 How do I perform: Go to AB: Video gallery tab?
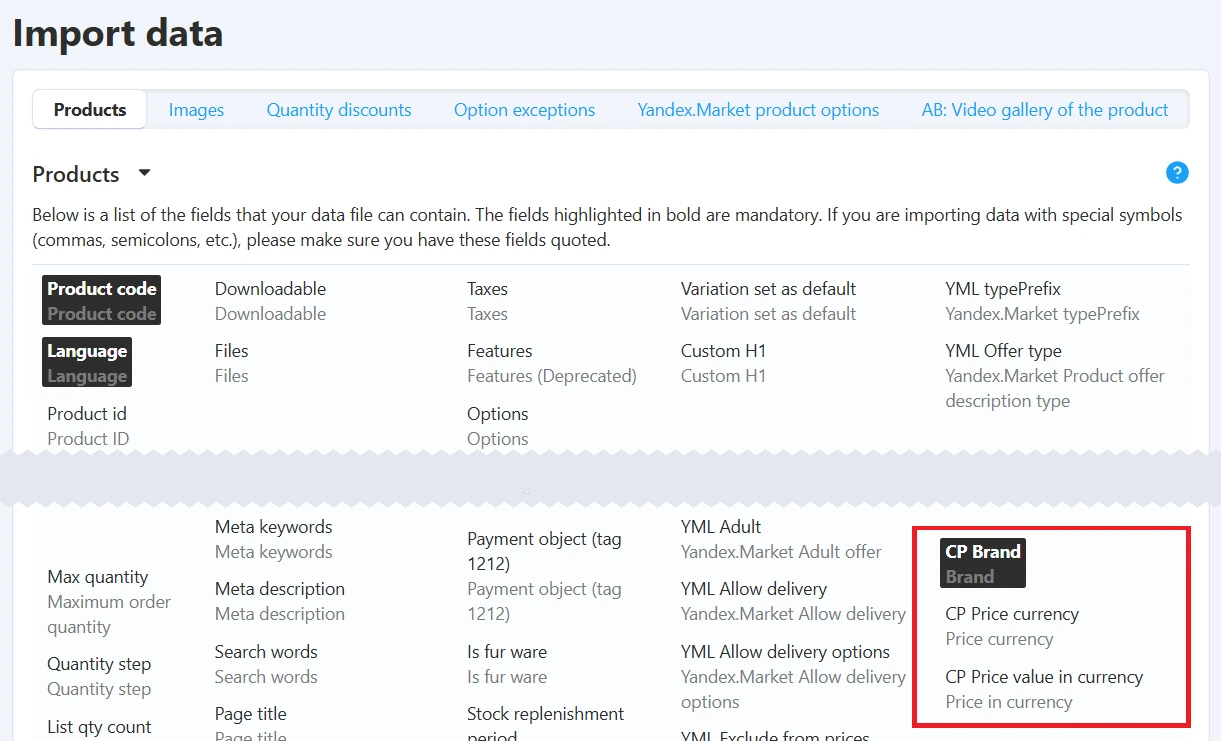tap(1045, 110)
